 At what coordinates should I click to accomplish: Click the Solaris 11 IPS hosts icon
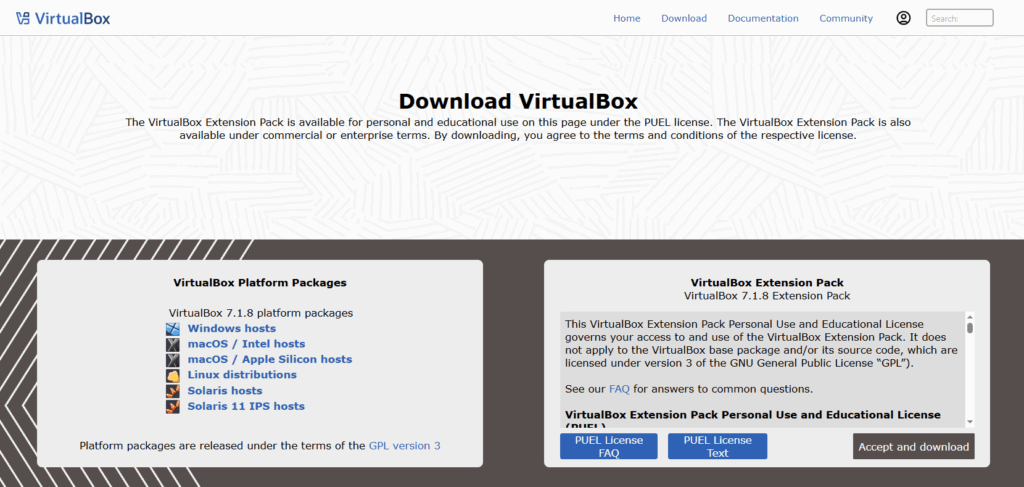click(172, 407)
